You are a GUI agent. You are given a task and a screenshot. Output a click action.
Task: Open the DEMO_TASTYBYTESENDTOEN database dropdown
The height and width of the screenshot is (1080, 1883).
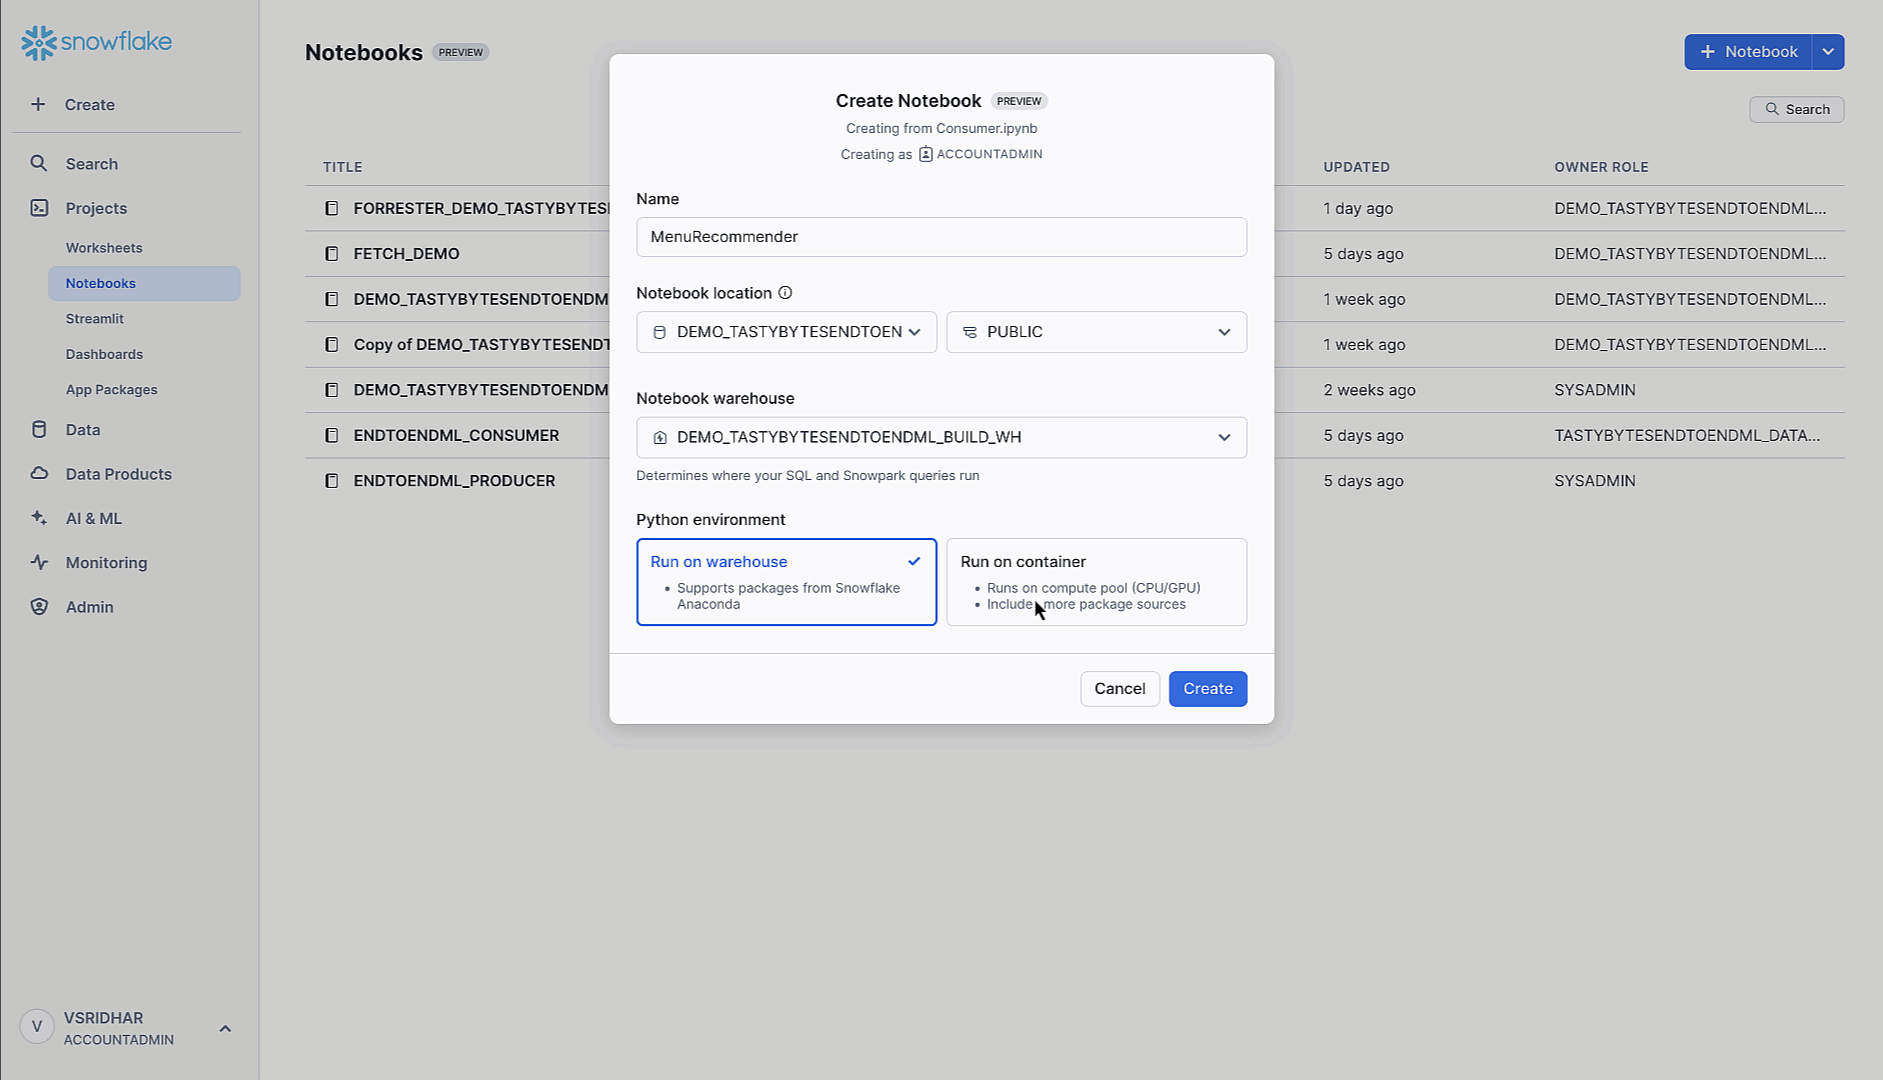[x=786, y=331]
